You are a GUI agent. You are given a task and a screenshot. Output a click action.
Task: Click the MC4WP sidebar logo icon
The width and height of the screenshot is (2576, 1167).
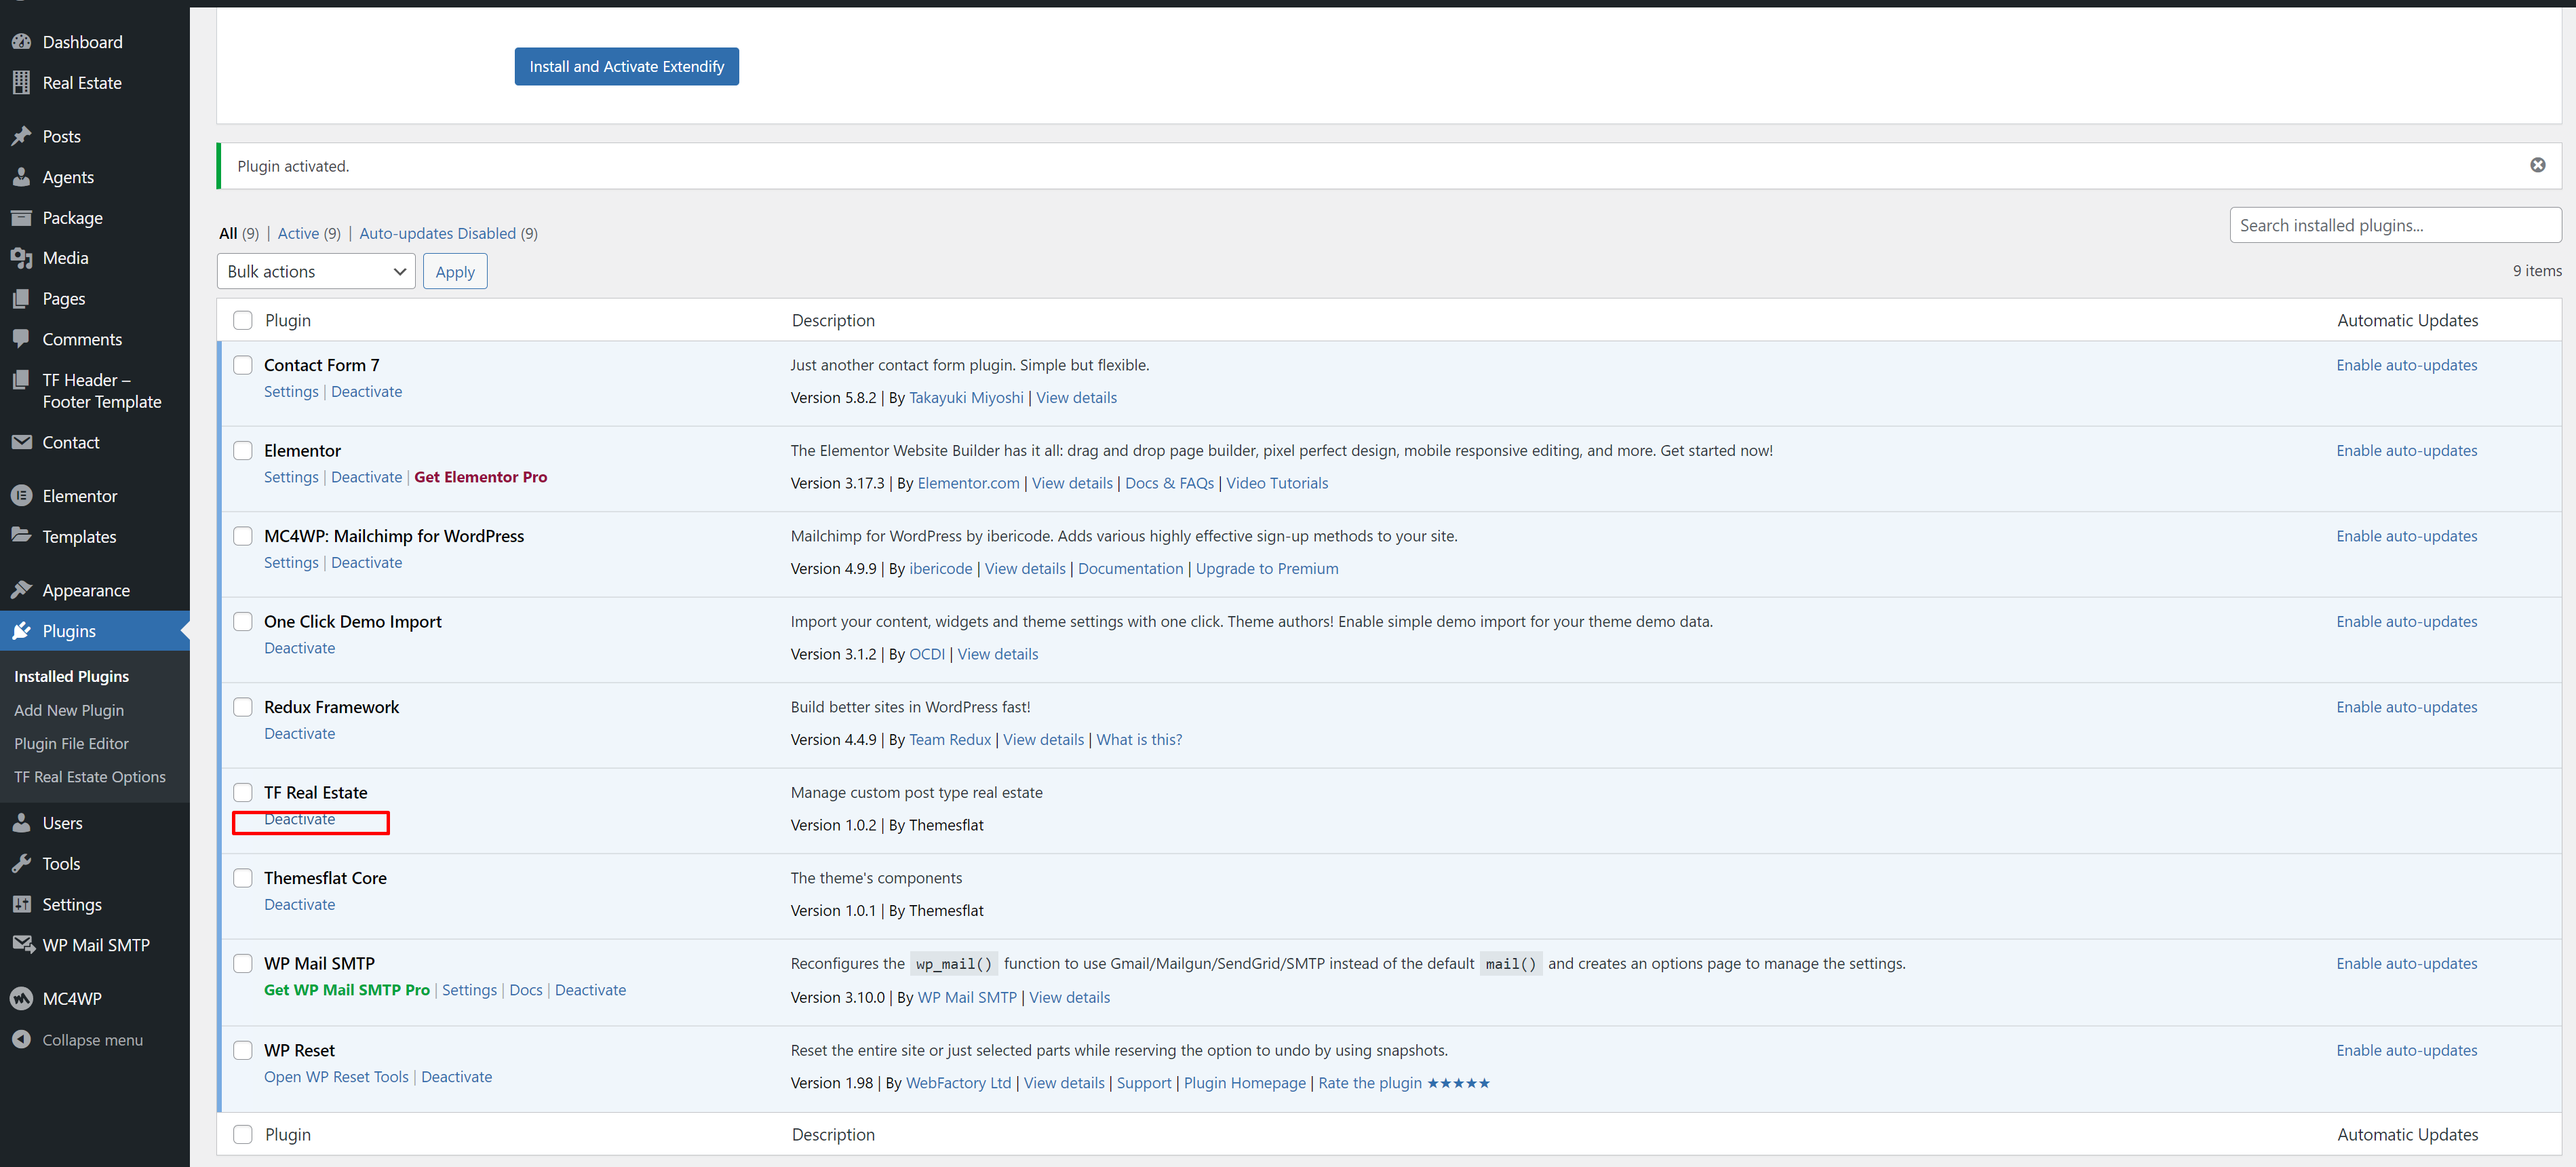point(21,999)
